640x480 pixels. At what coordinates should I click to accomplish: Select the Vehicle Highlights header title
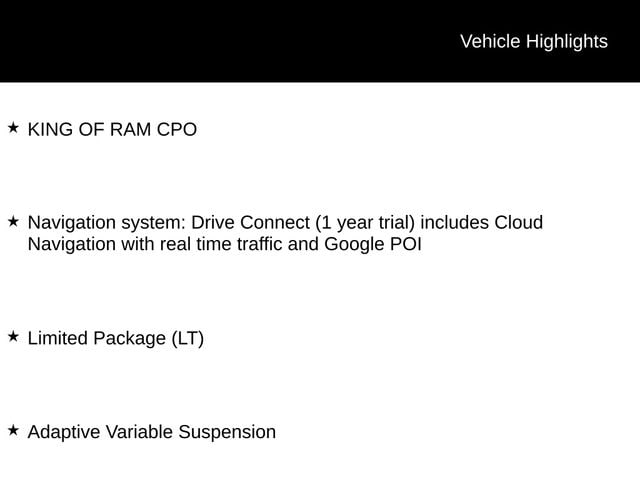pyautogui.click(x=534, y=42)
